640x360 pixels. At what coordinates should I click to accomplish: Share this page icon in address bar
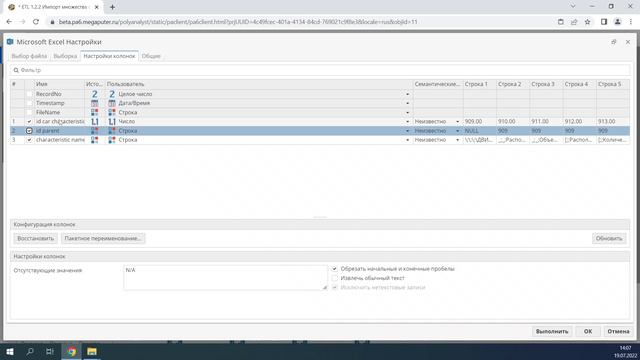574,22
